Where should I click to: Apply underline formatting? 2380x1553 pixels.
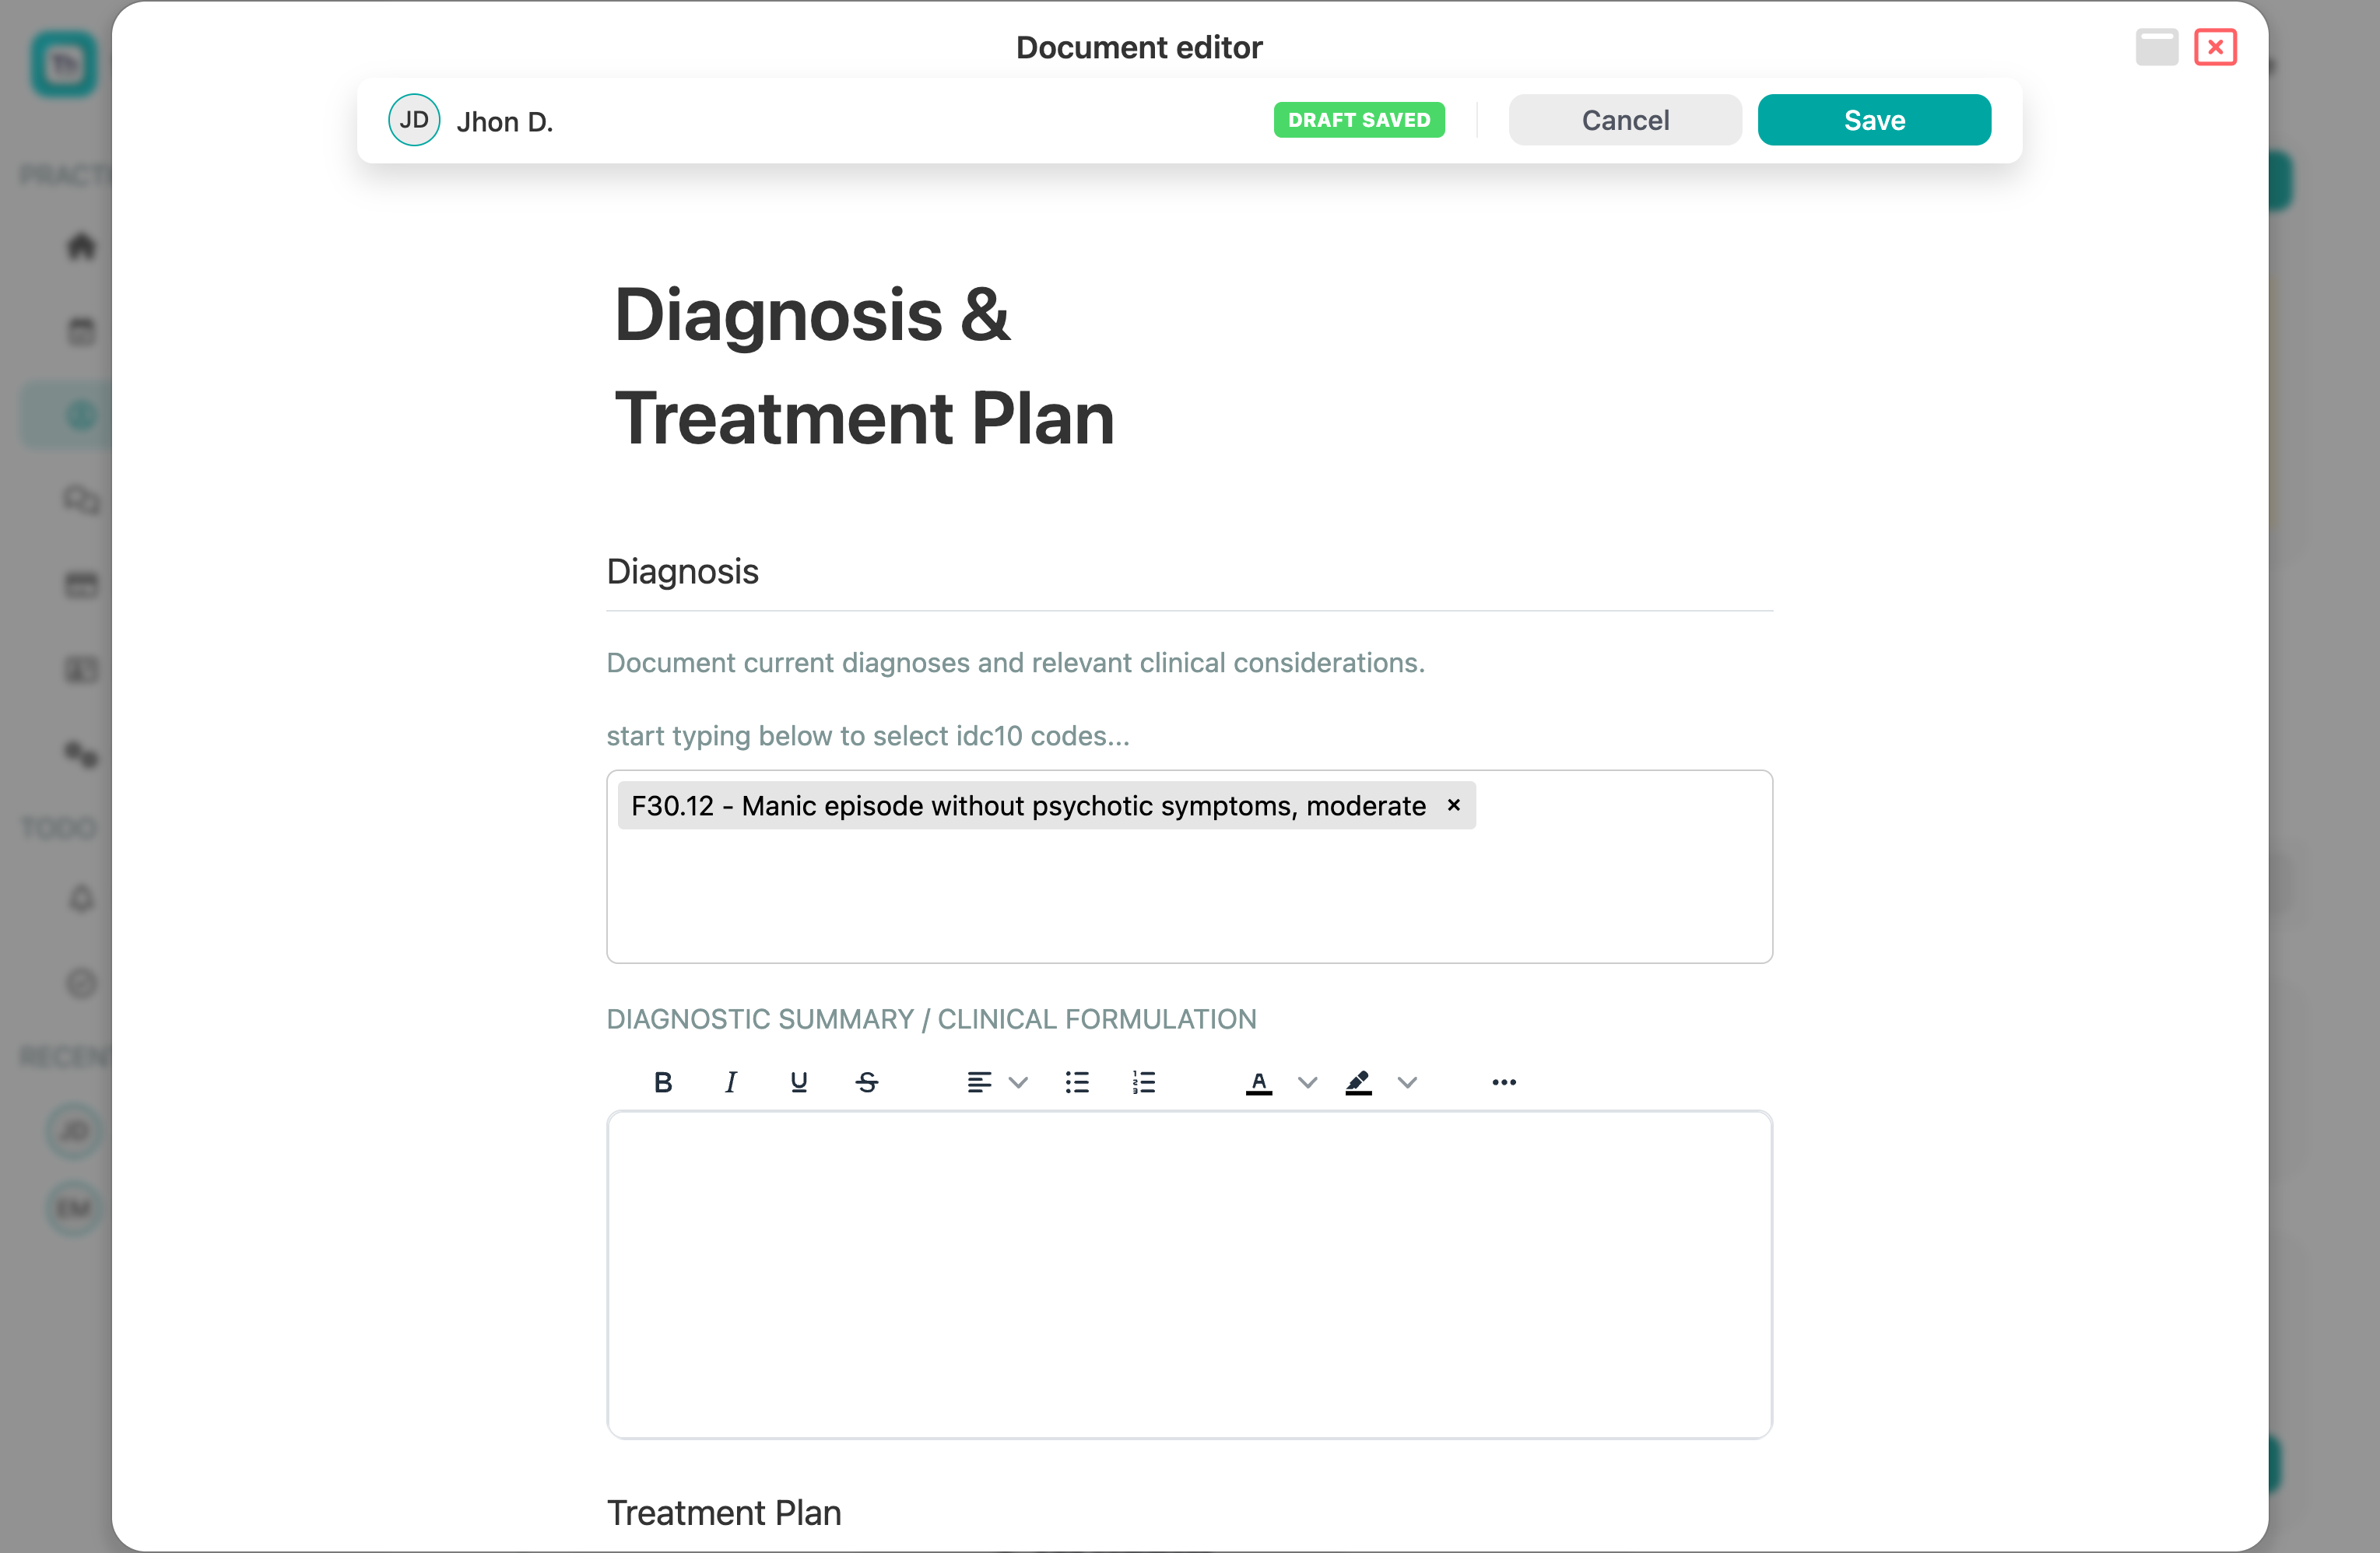pos(798,1081)
